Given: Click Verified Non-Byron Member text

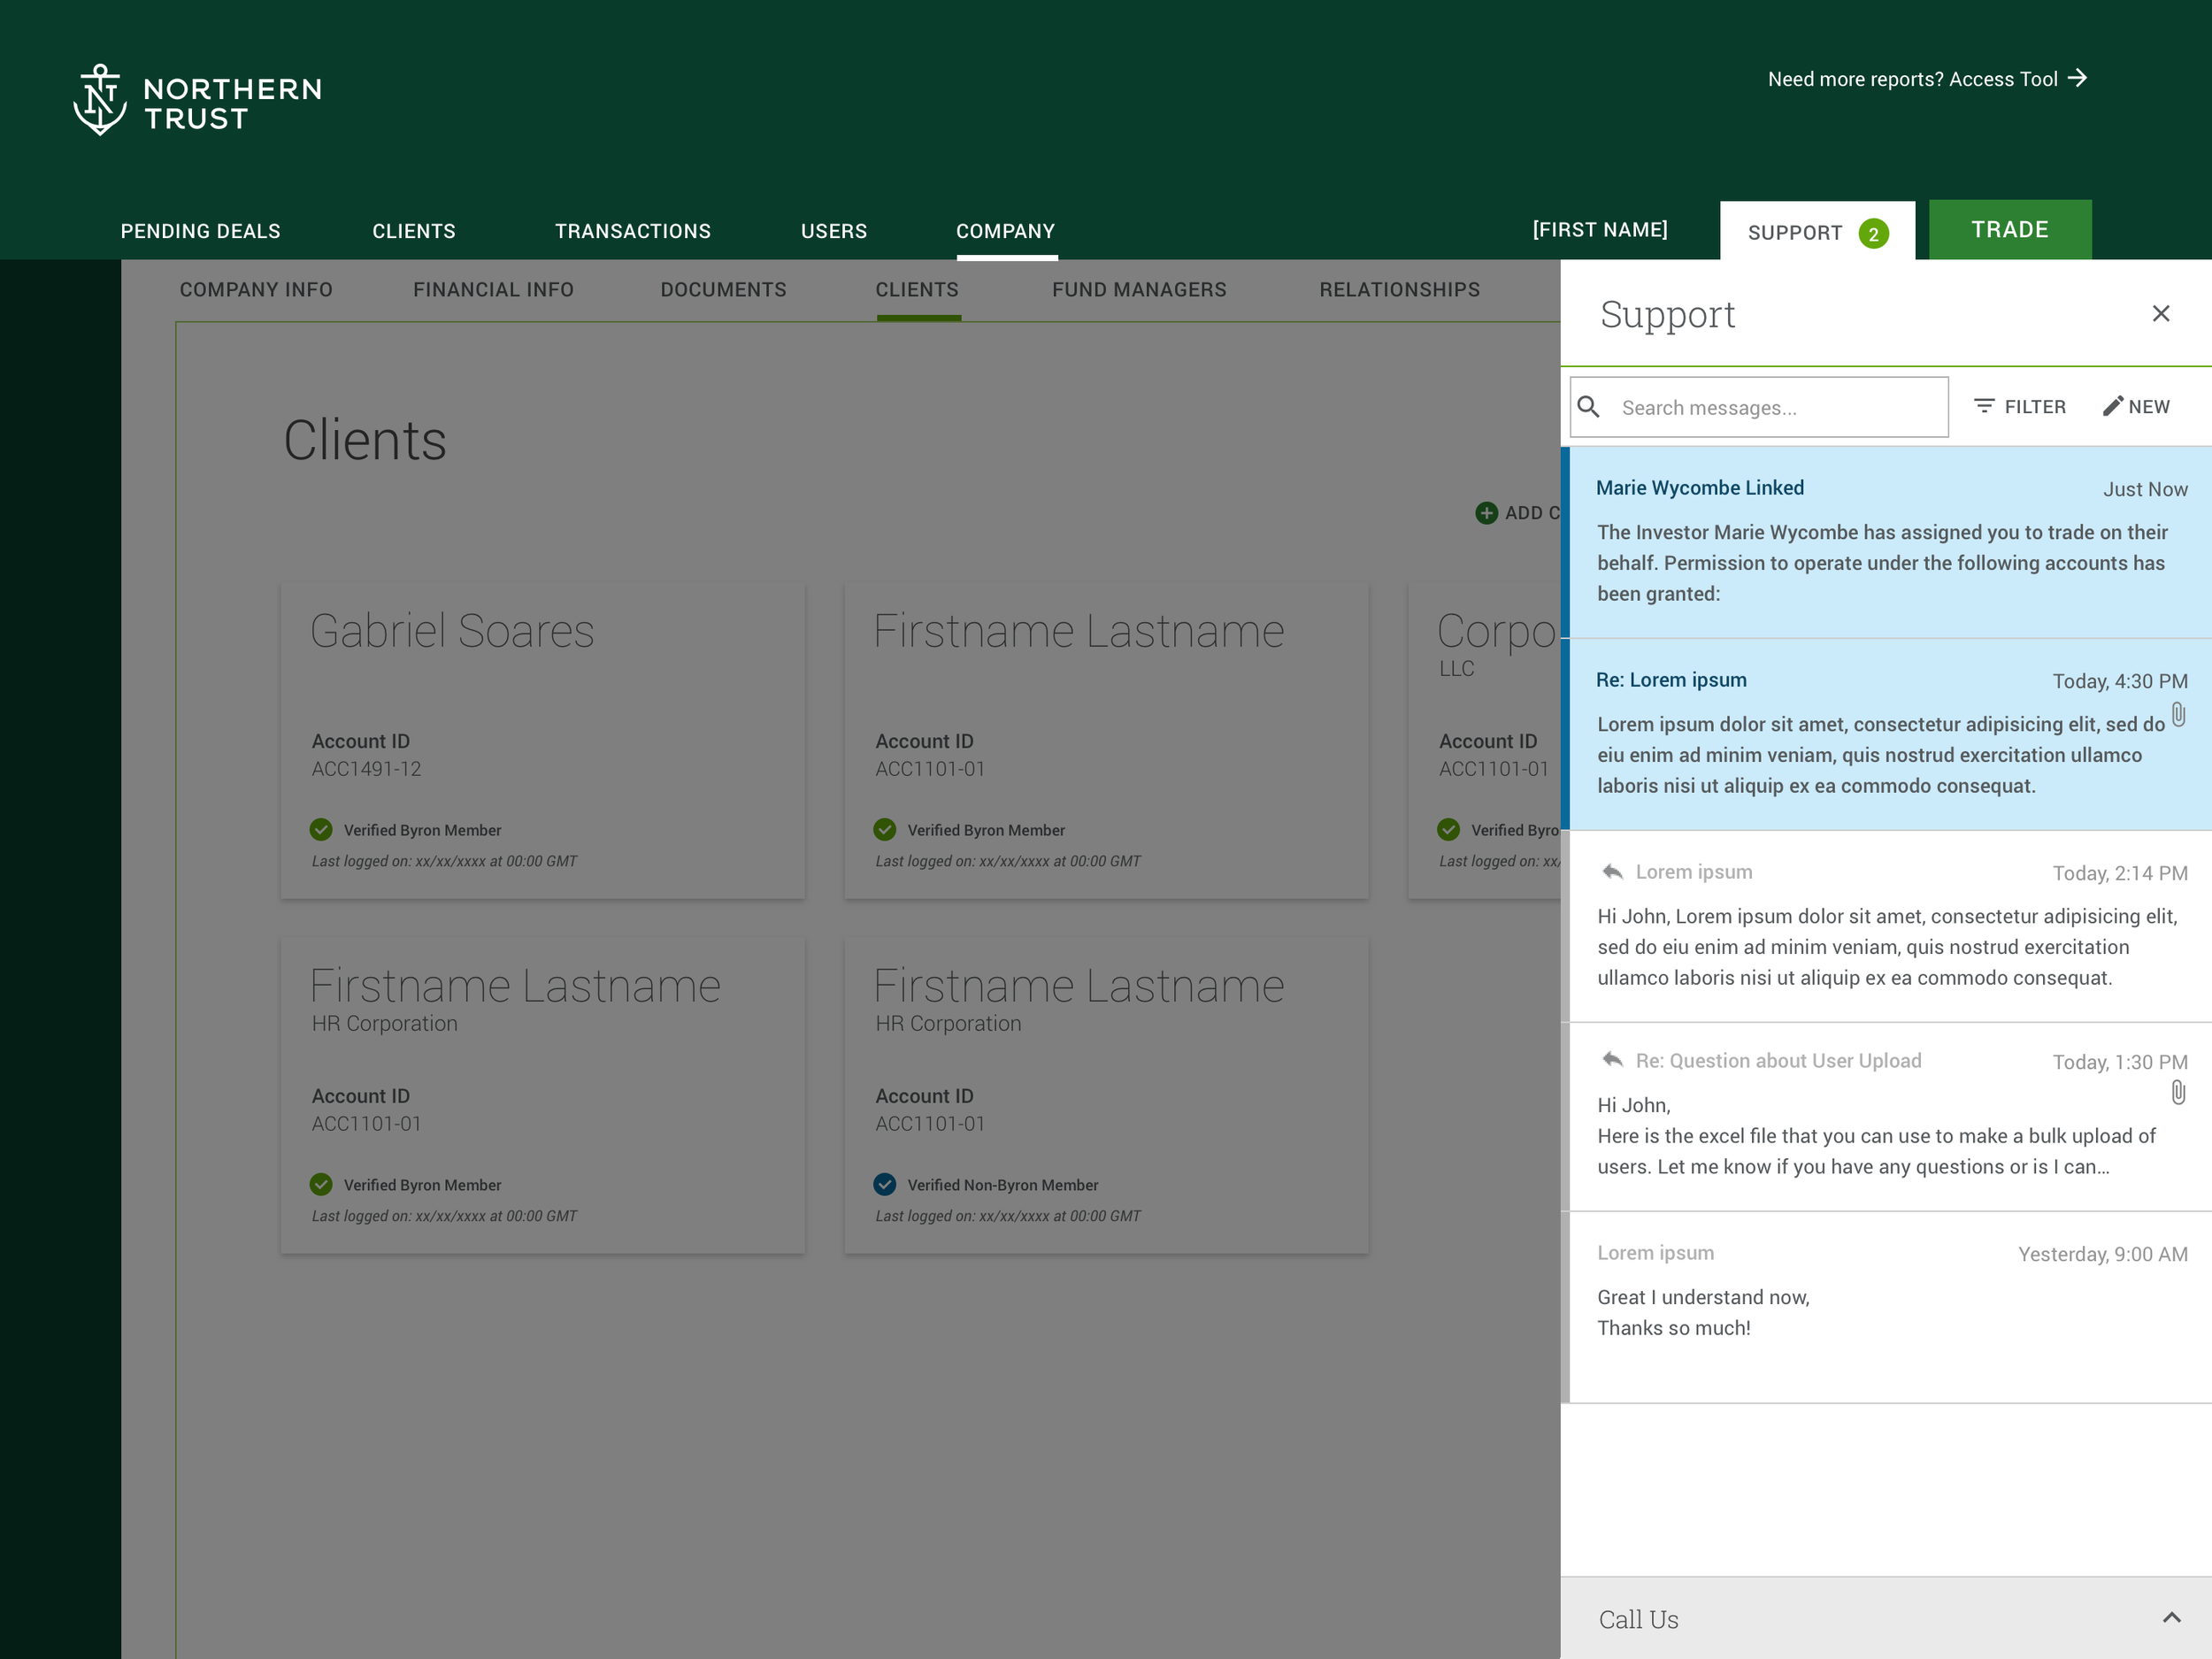Looking at the screenshot, I should point(1003,1185).
